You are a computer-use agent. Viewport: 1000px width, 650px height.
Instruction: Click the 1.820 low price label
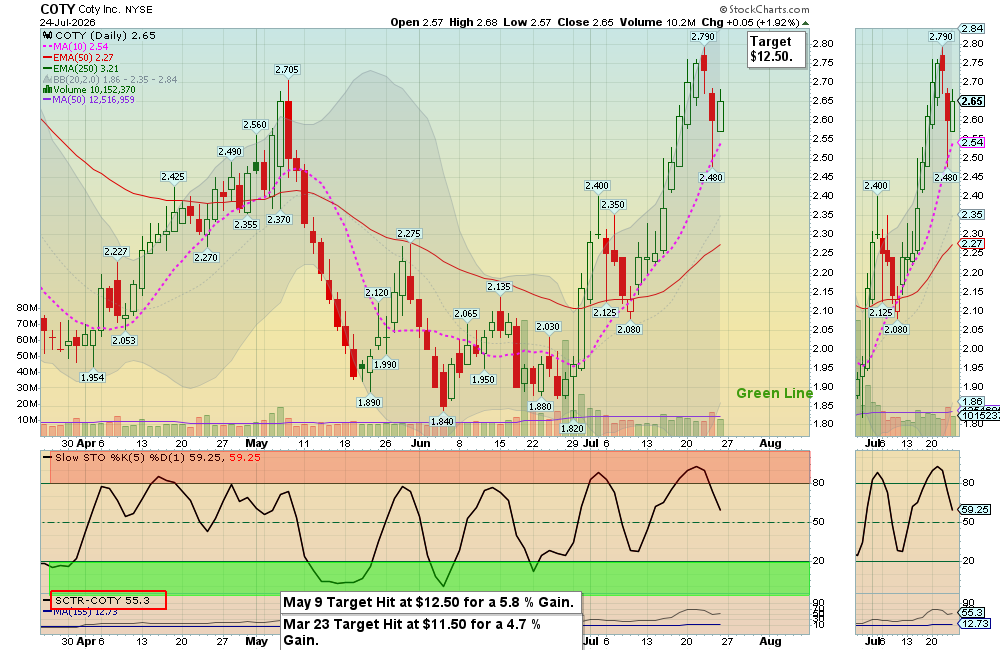click(x=572, y=429)
